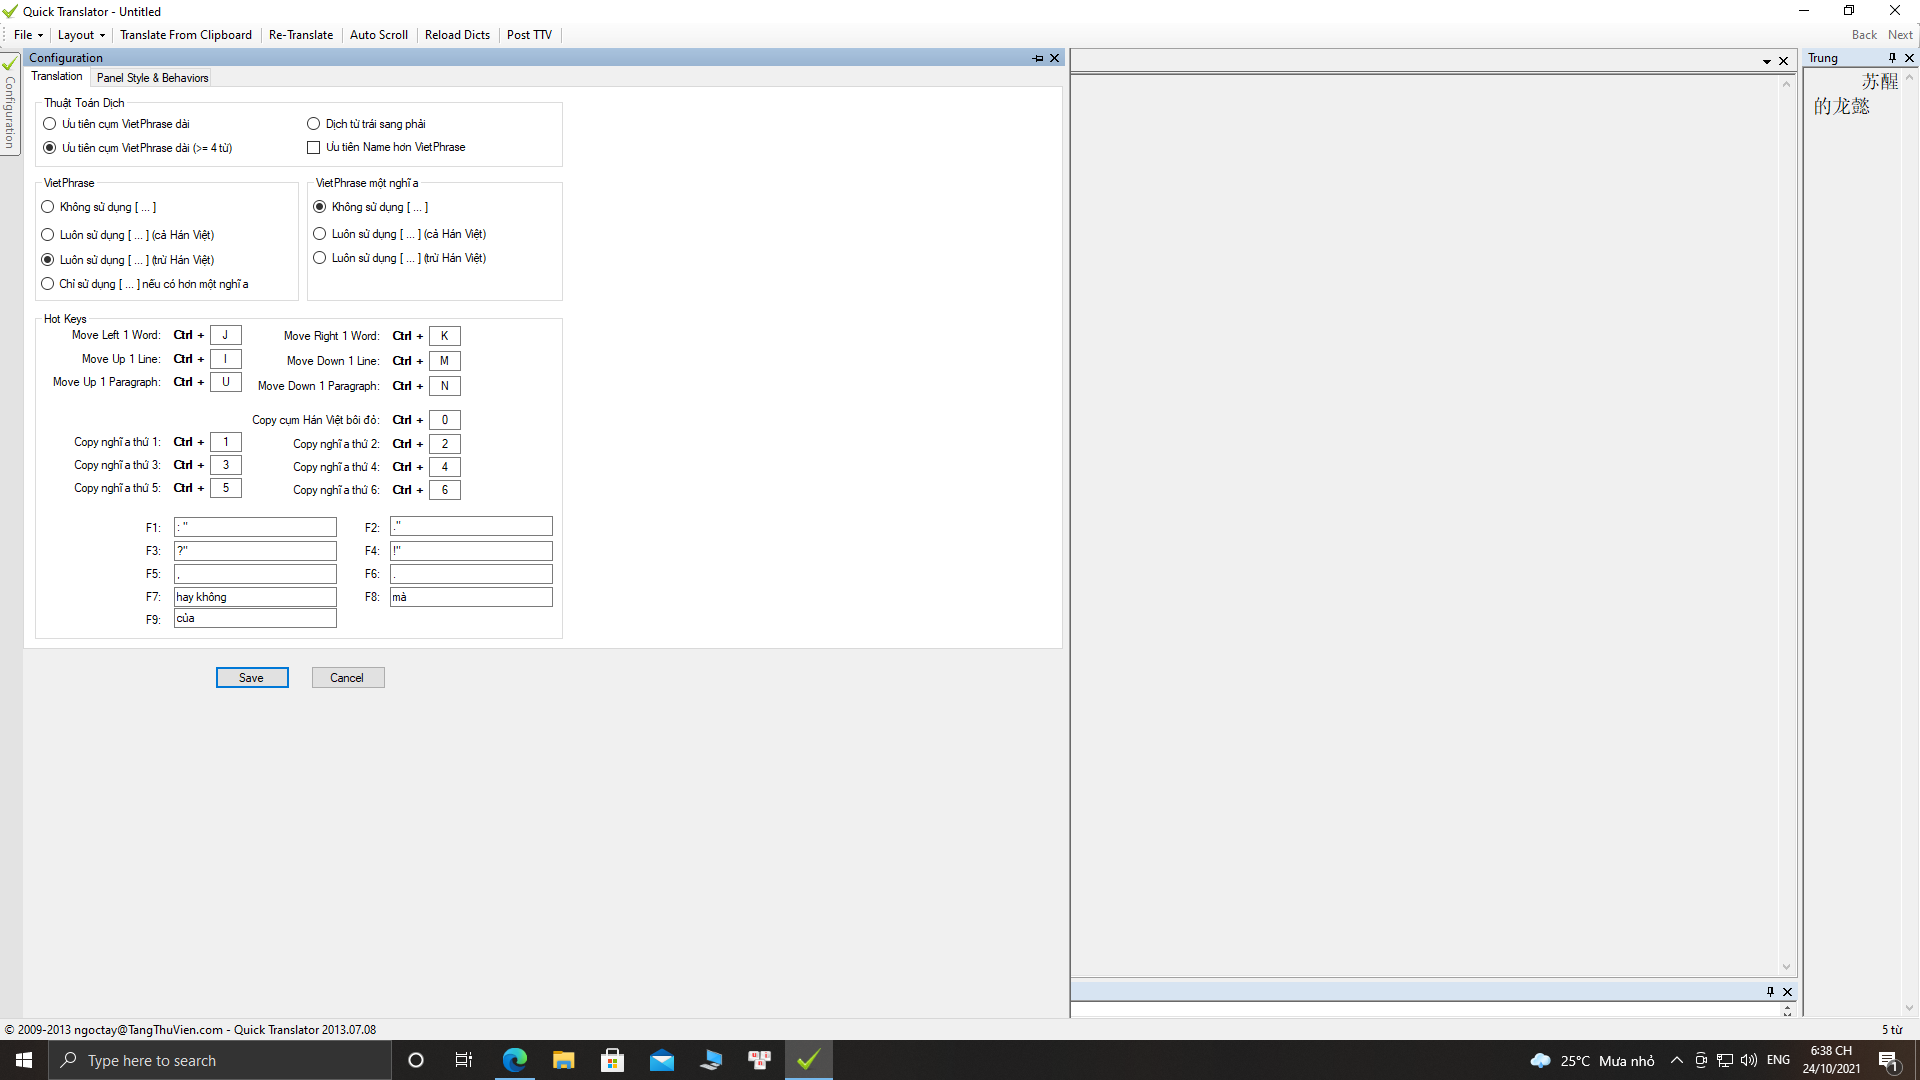Select Ưu tiên cụm VietPhrase dài radio
Screen dimensions: 1920x1080
click(50, 124)
